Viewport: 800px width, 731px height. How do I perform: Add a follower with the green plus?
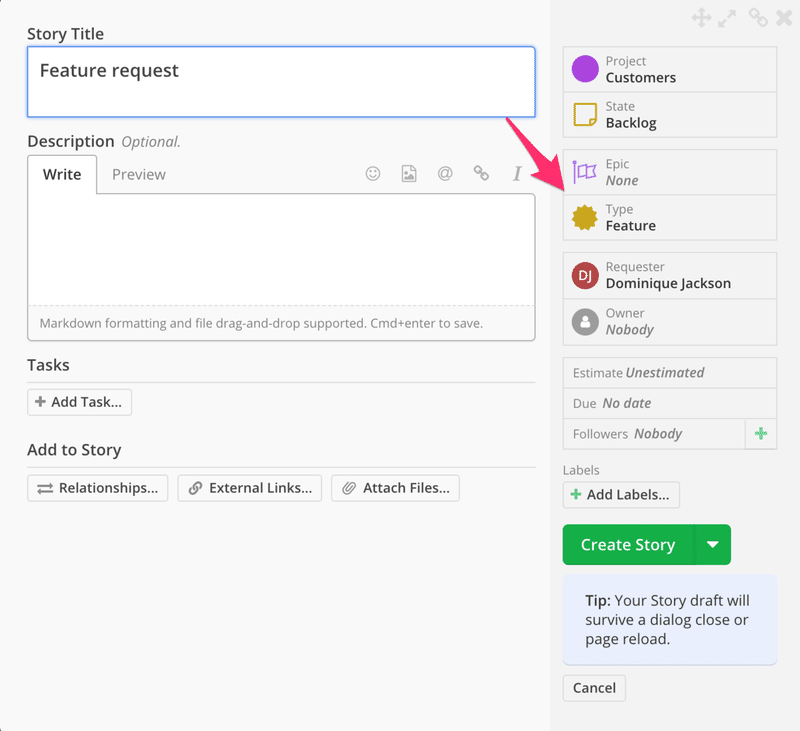[x=761, y=434]
